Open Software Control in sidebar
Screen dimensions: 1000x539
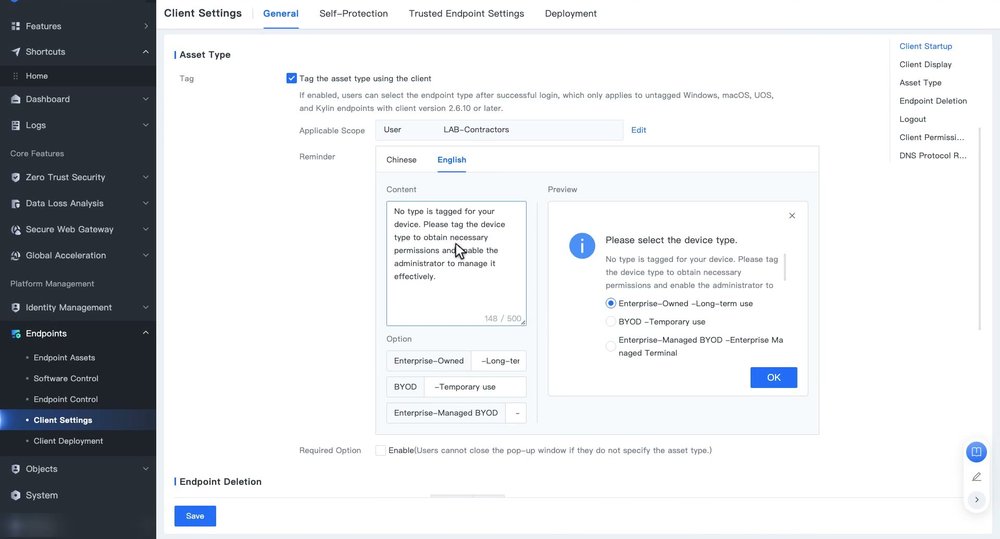click(66, 379)
